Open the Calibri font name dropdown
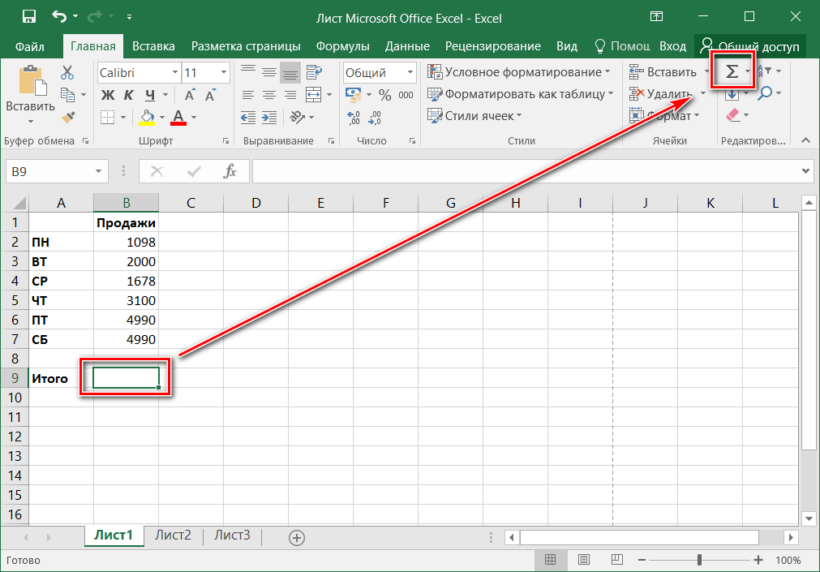Image resolution: width=820 pixels, height=572 pixels. point(175,72)
